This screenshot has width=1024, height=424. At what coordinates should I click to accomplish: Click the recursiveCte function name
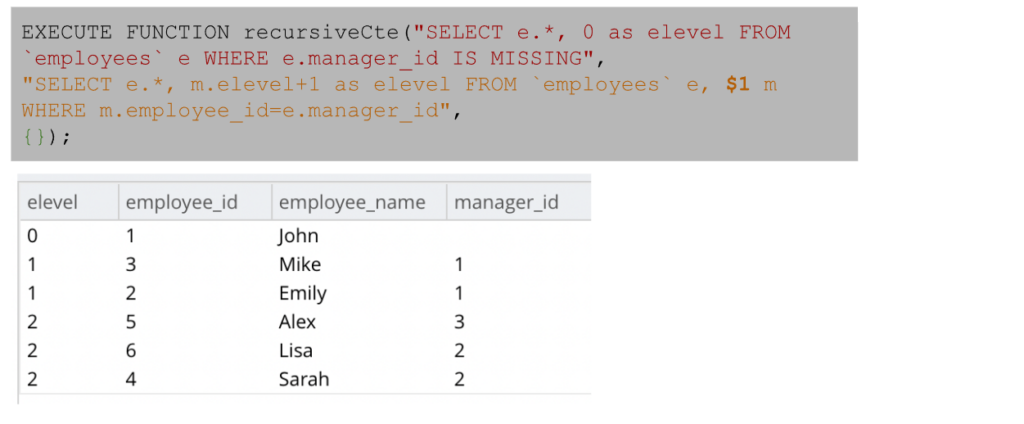(x=321, y=32)
